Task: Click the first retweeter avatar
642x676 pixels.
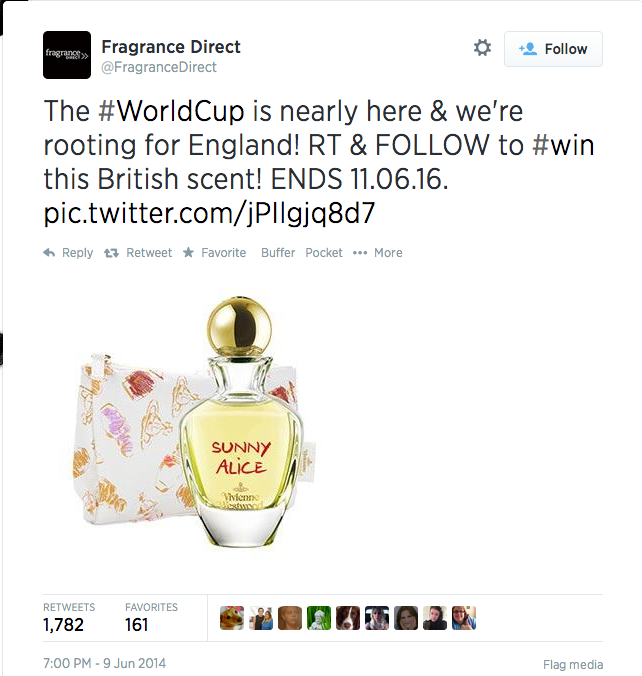Action: 232,618
